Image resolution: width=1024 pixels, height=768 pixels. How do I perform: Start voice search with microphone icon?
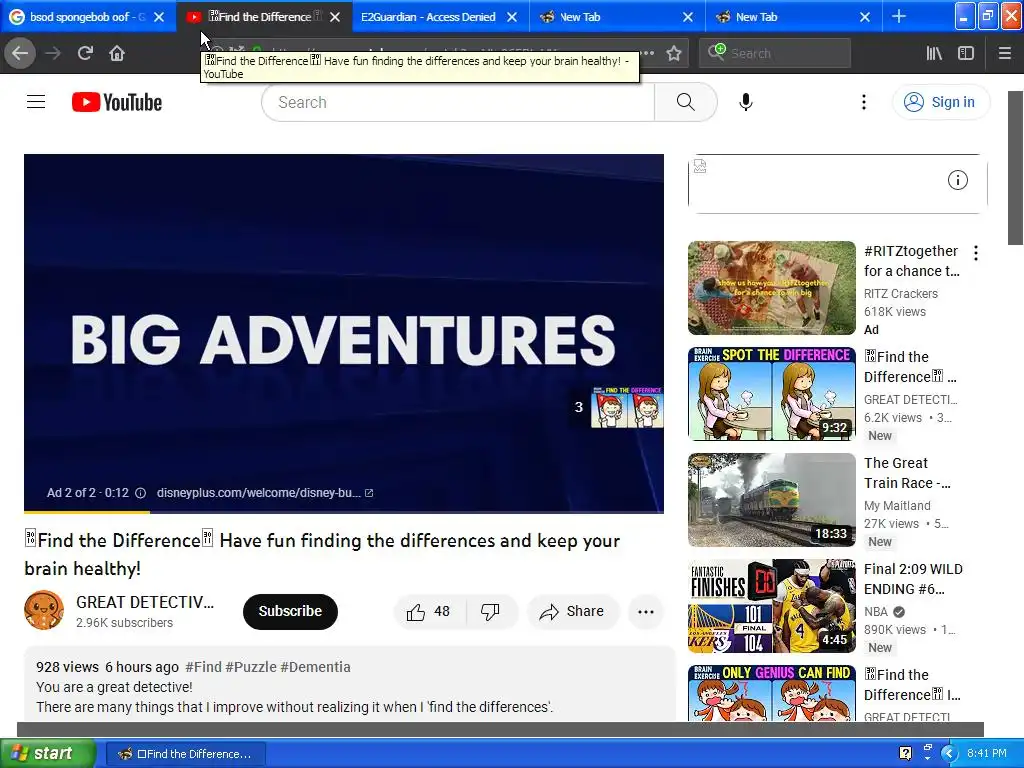[x=746, y=102]
